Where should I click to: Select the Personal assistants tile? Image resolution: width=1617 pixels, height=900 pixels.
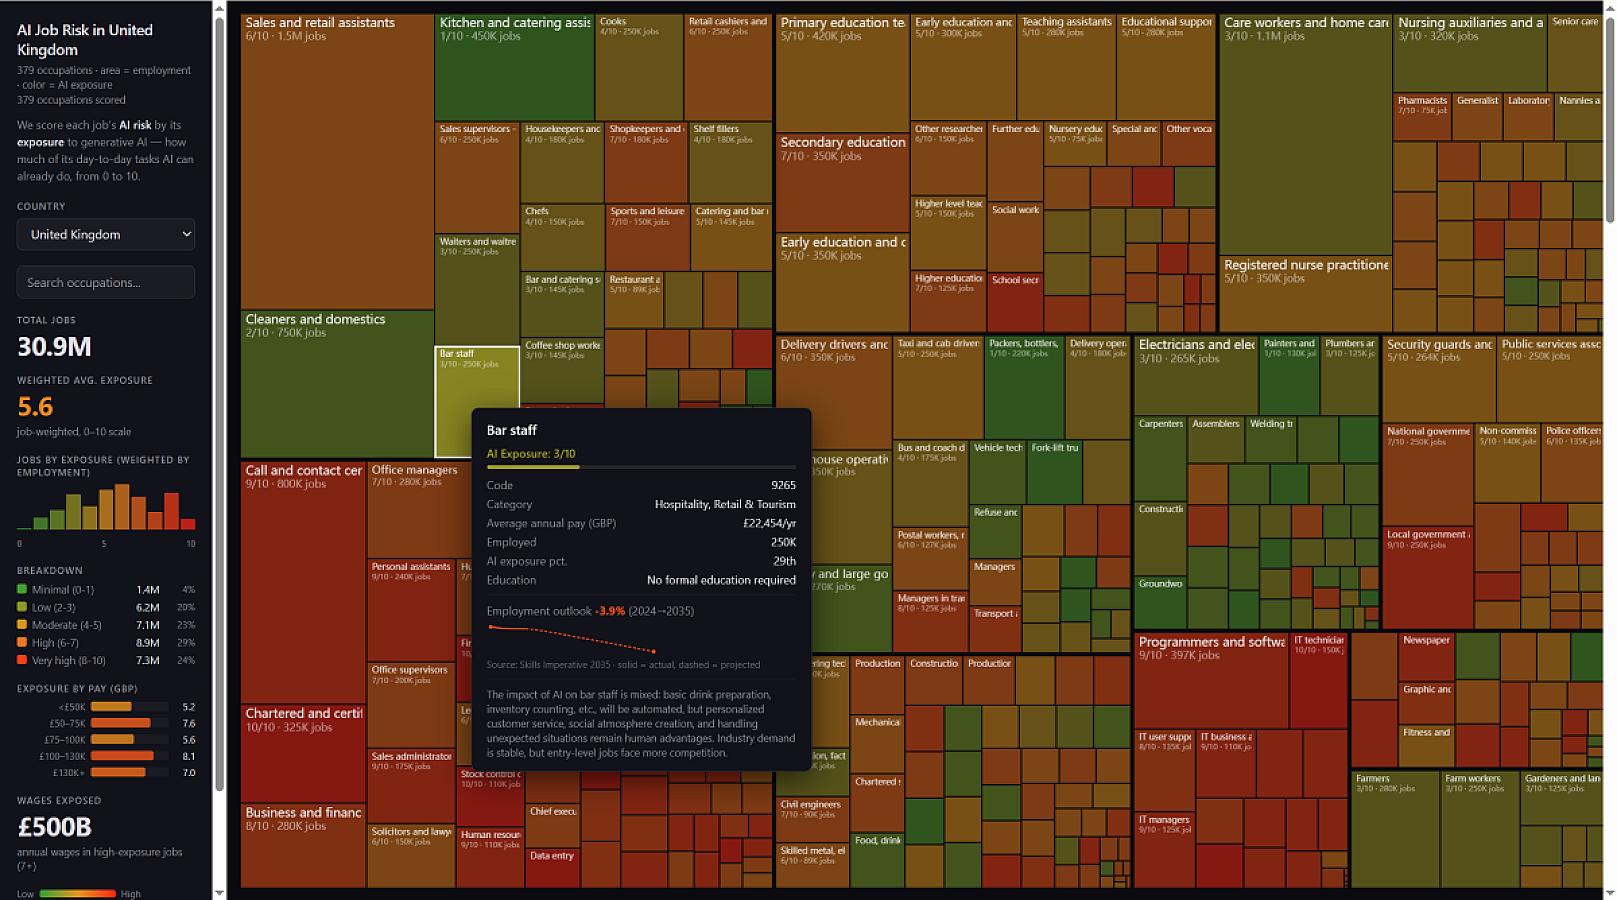(x=411, y=609)
